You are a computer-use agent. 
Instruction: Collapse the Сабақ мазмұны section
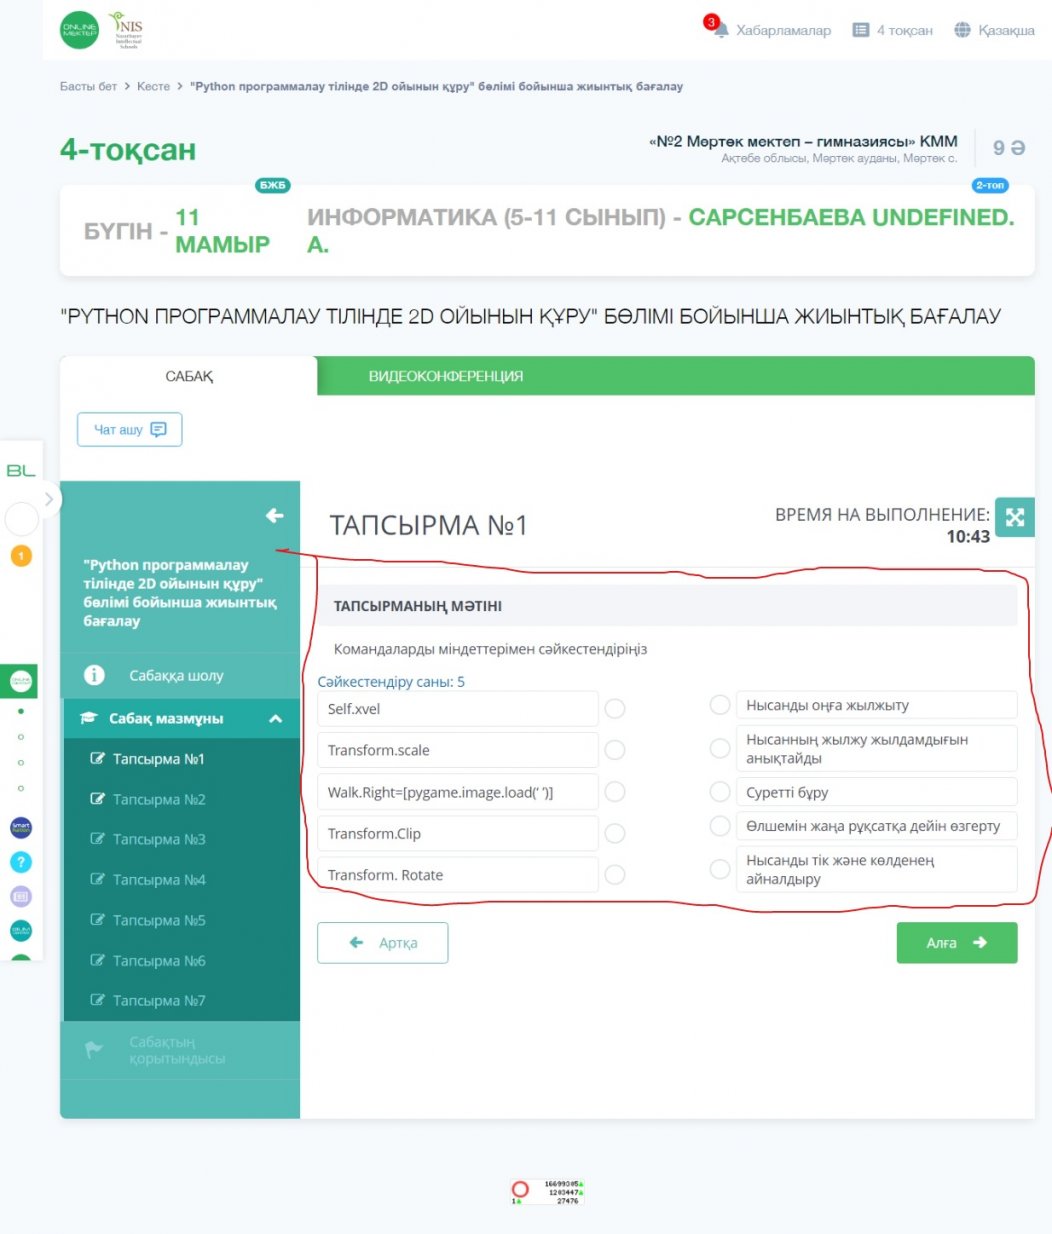(x=276, y=718)
